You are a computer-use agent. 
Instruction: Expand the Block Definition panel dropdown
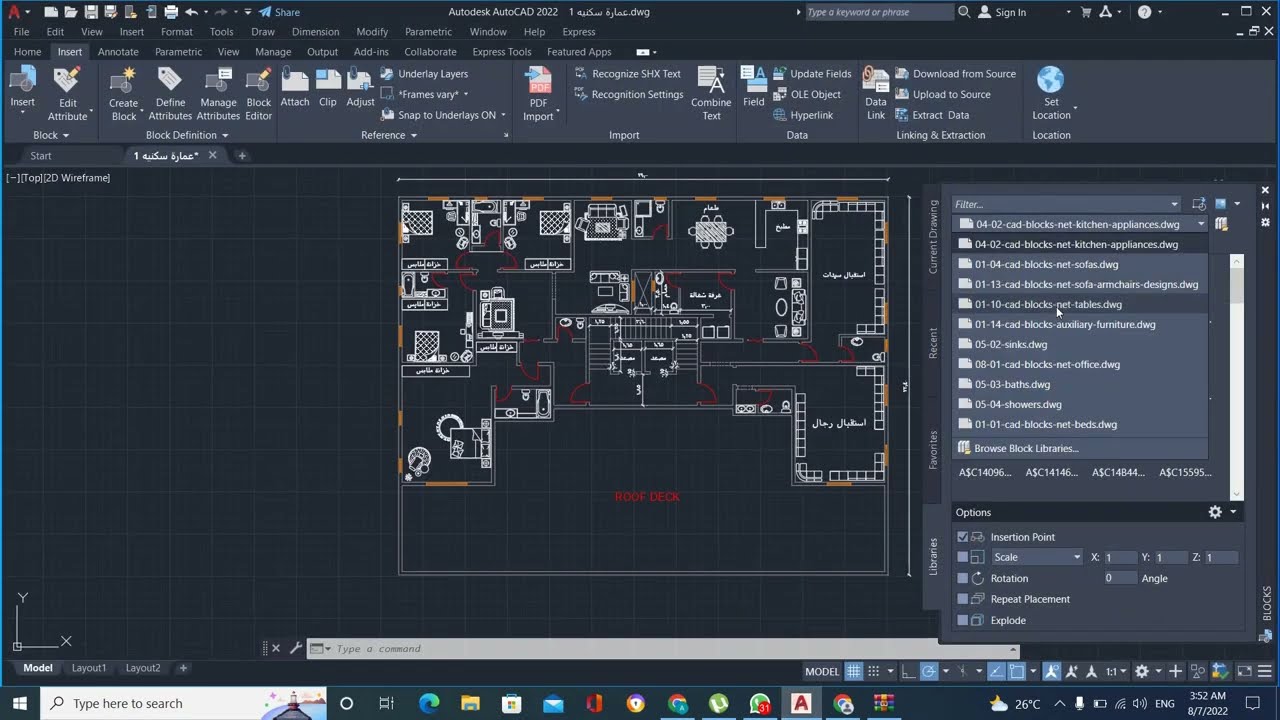(187, 135)
